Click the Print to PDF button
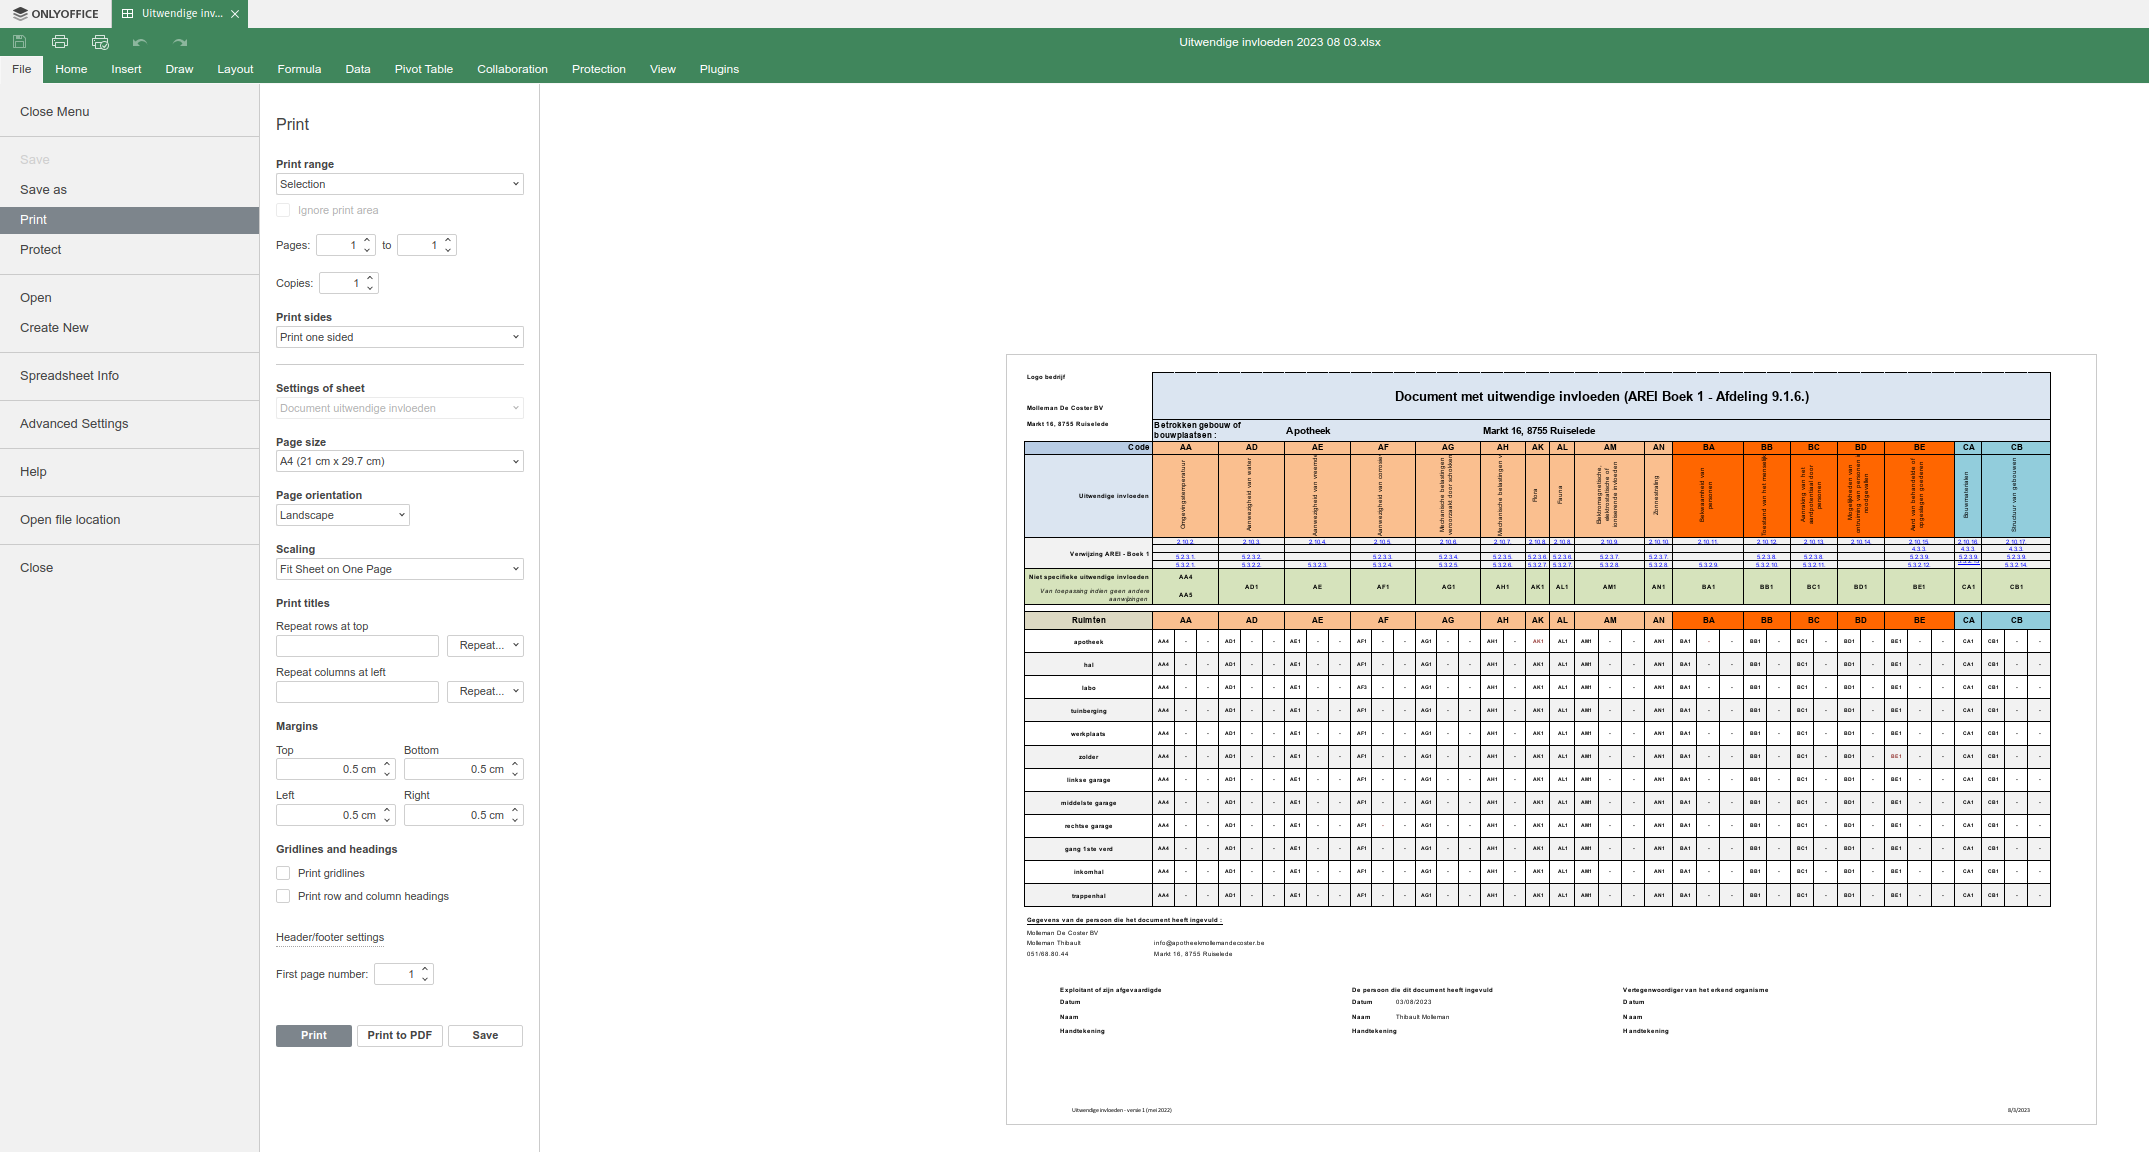 [399, 1035]
